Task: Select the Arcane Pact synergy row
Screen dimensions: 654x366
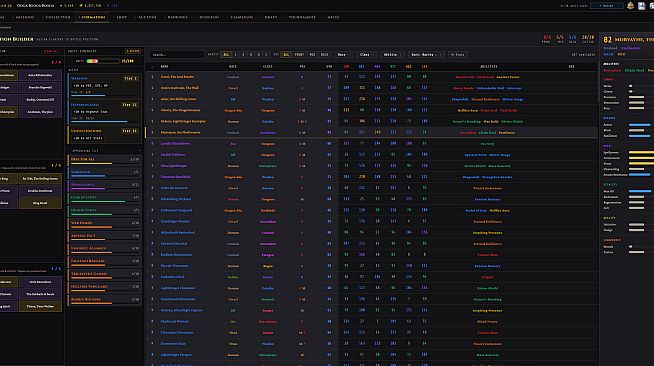Action: coord(104,236)
